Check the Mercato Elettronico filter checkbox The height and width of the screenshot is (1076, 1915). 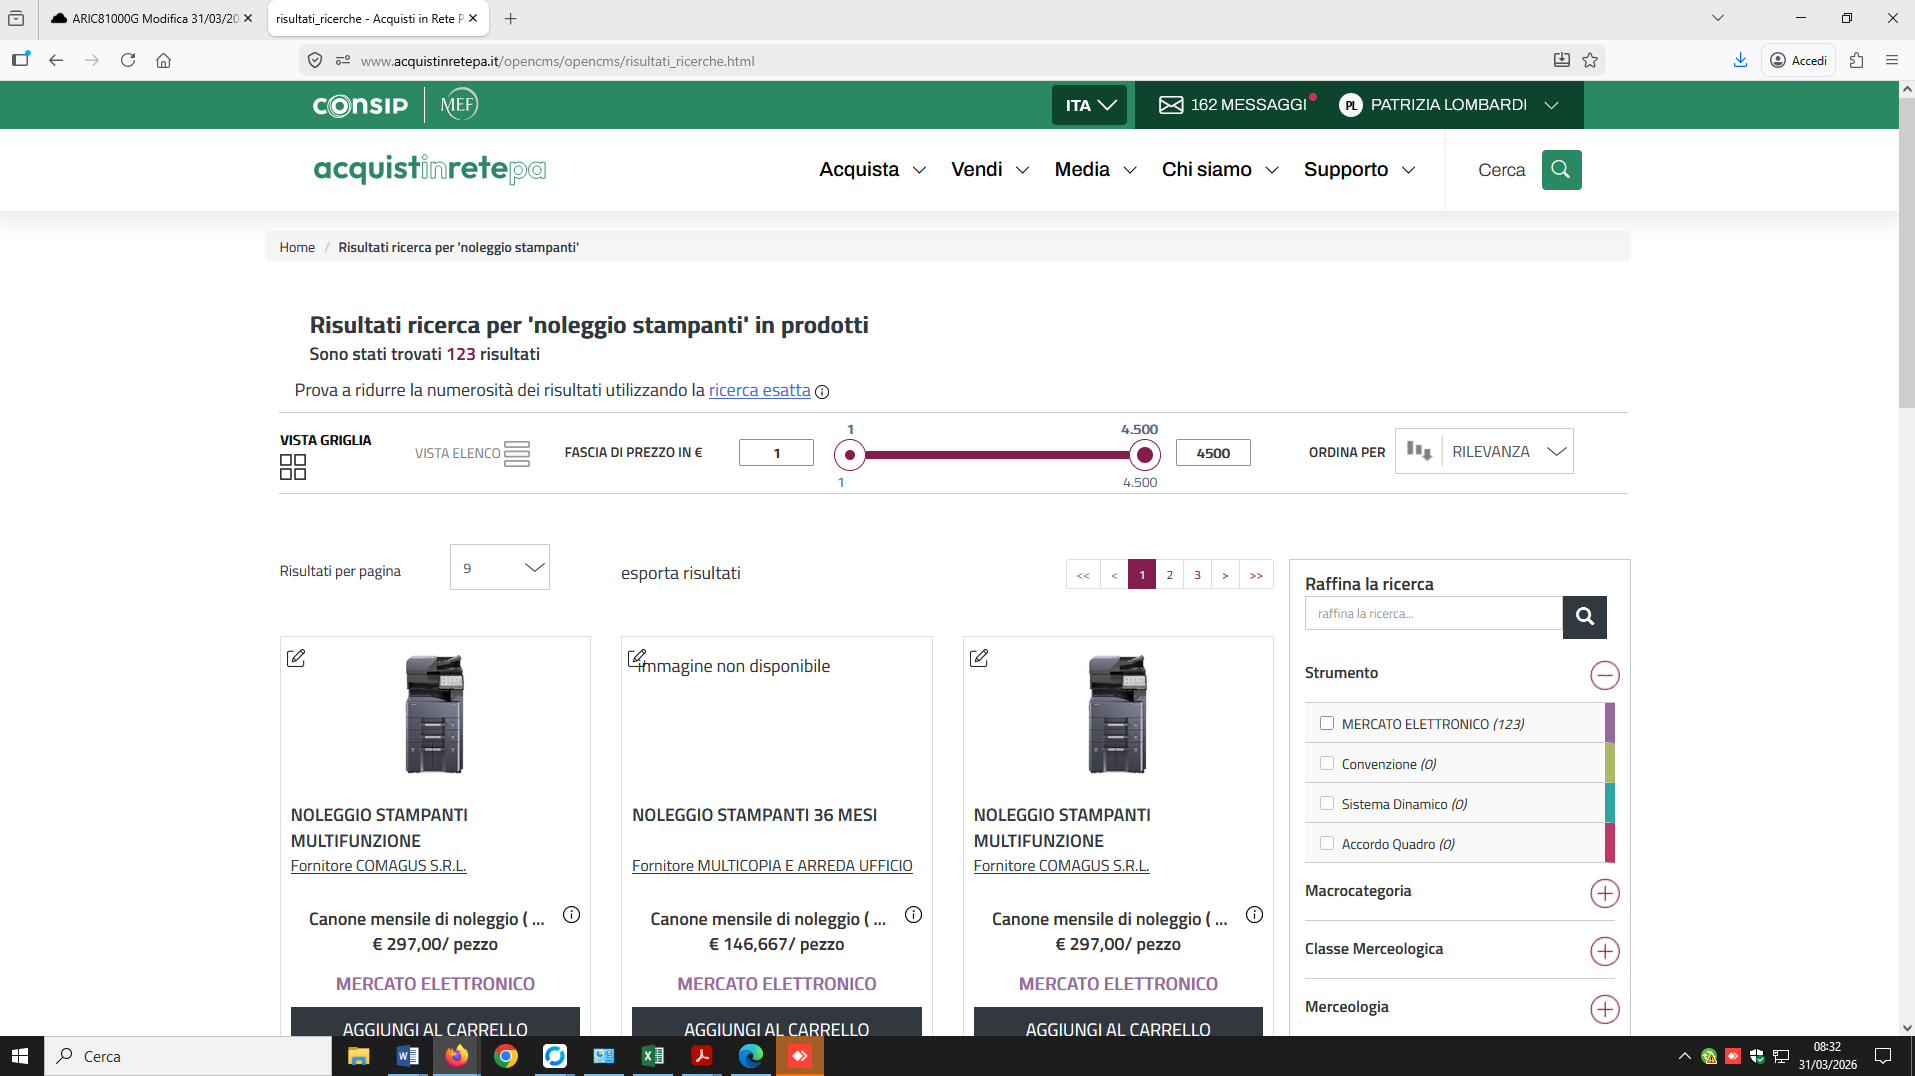[x=1327, y=723]
